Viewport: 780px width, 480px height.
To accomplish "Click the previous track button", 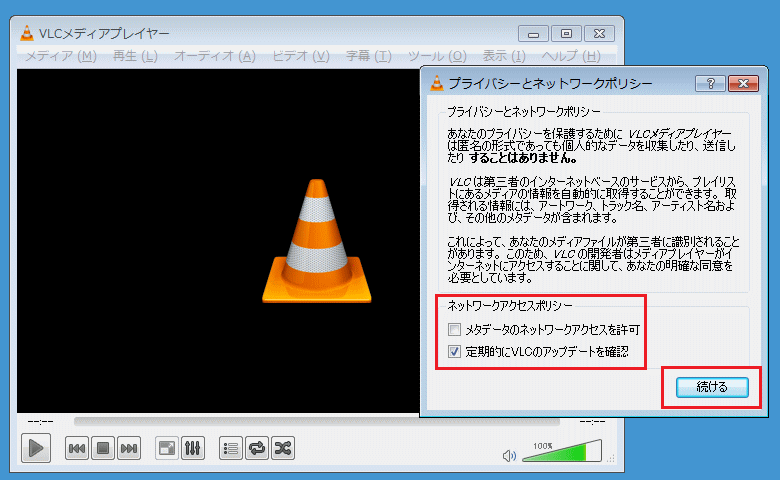I will pyautogui.click(x=77, y=449).
